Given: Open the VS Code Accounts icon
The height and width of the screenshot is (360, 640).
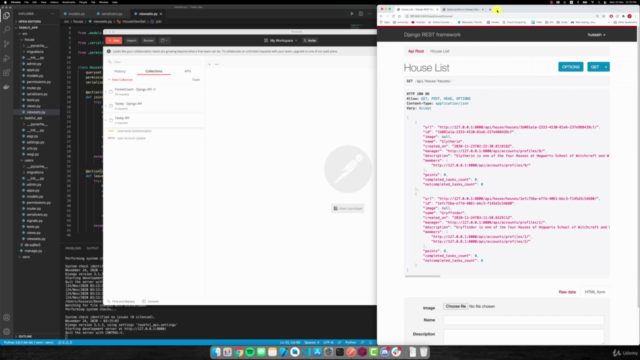Looking at the screenshot, I should coord(7,318).
